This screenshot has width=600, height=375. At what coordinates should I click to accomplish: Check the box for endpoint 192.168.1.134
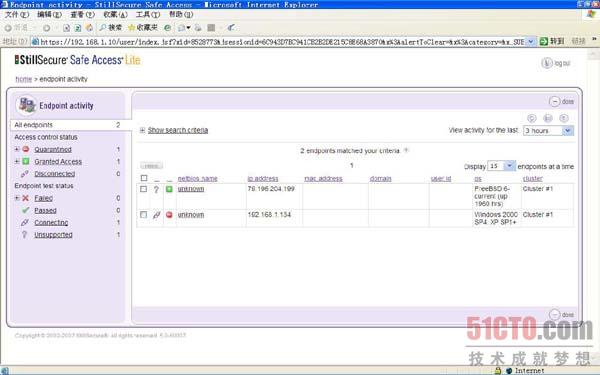(x=143, y=215)
